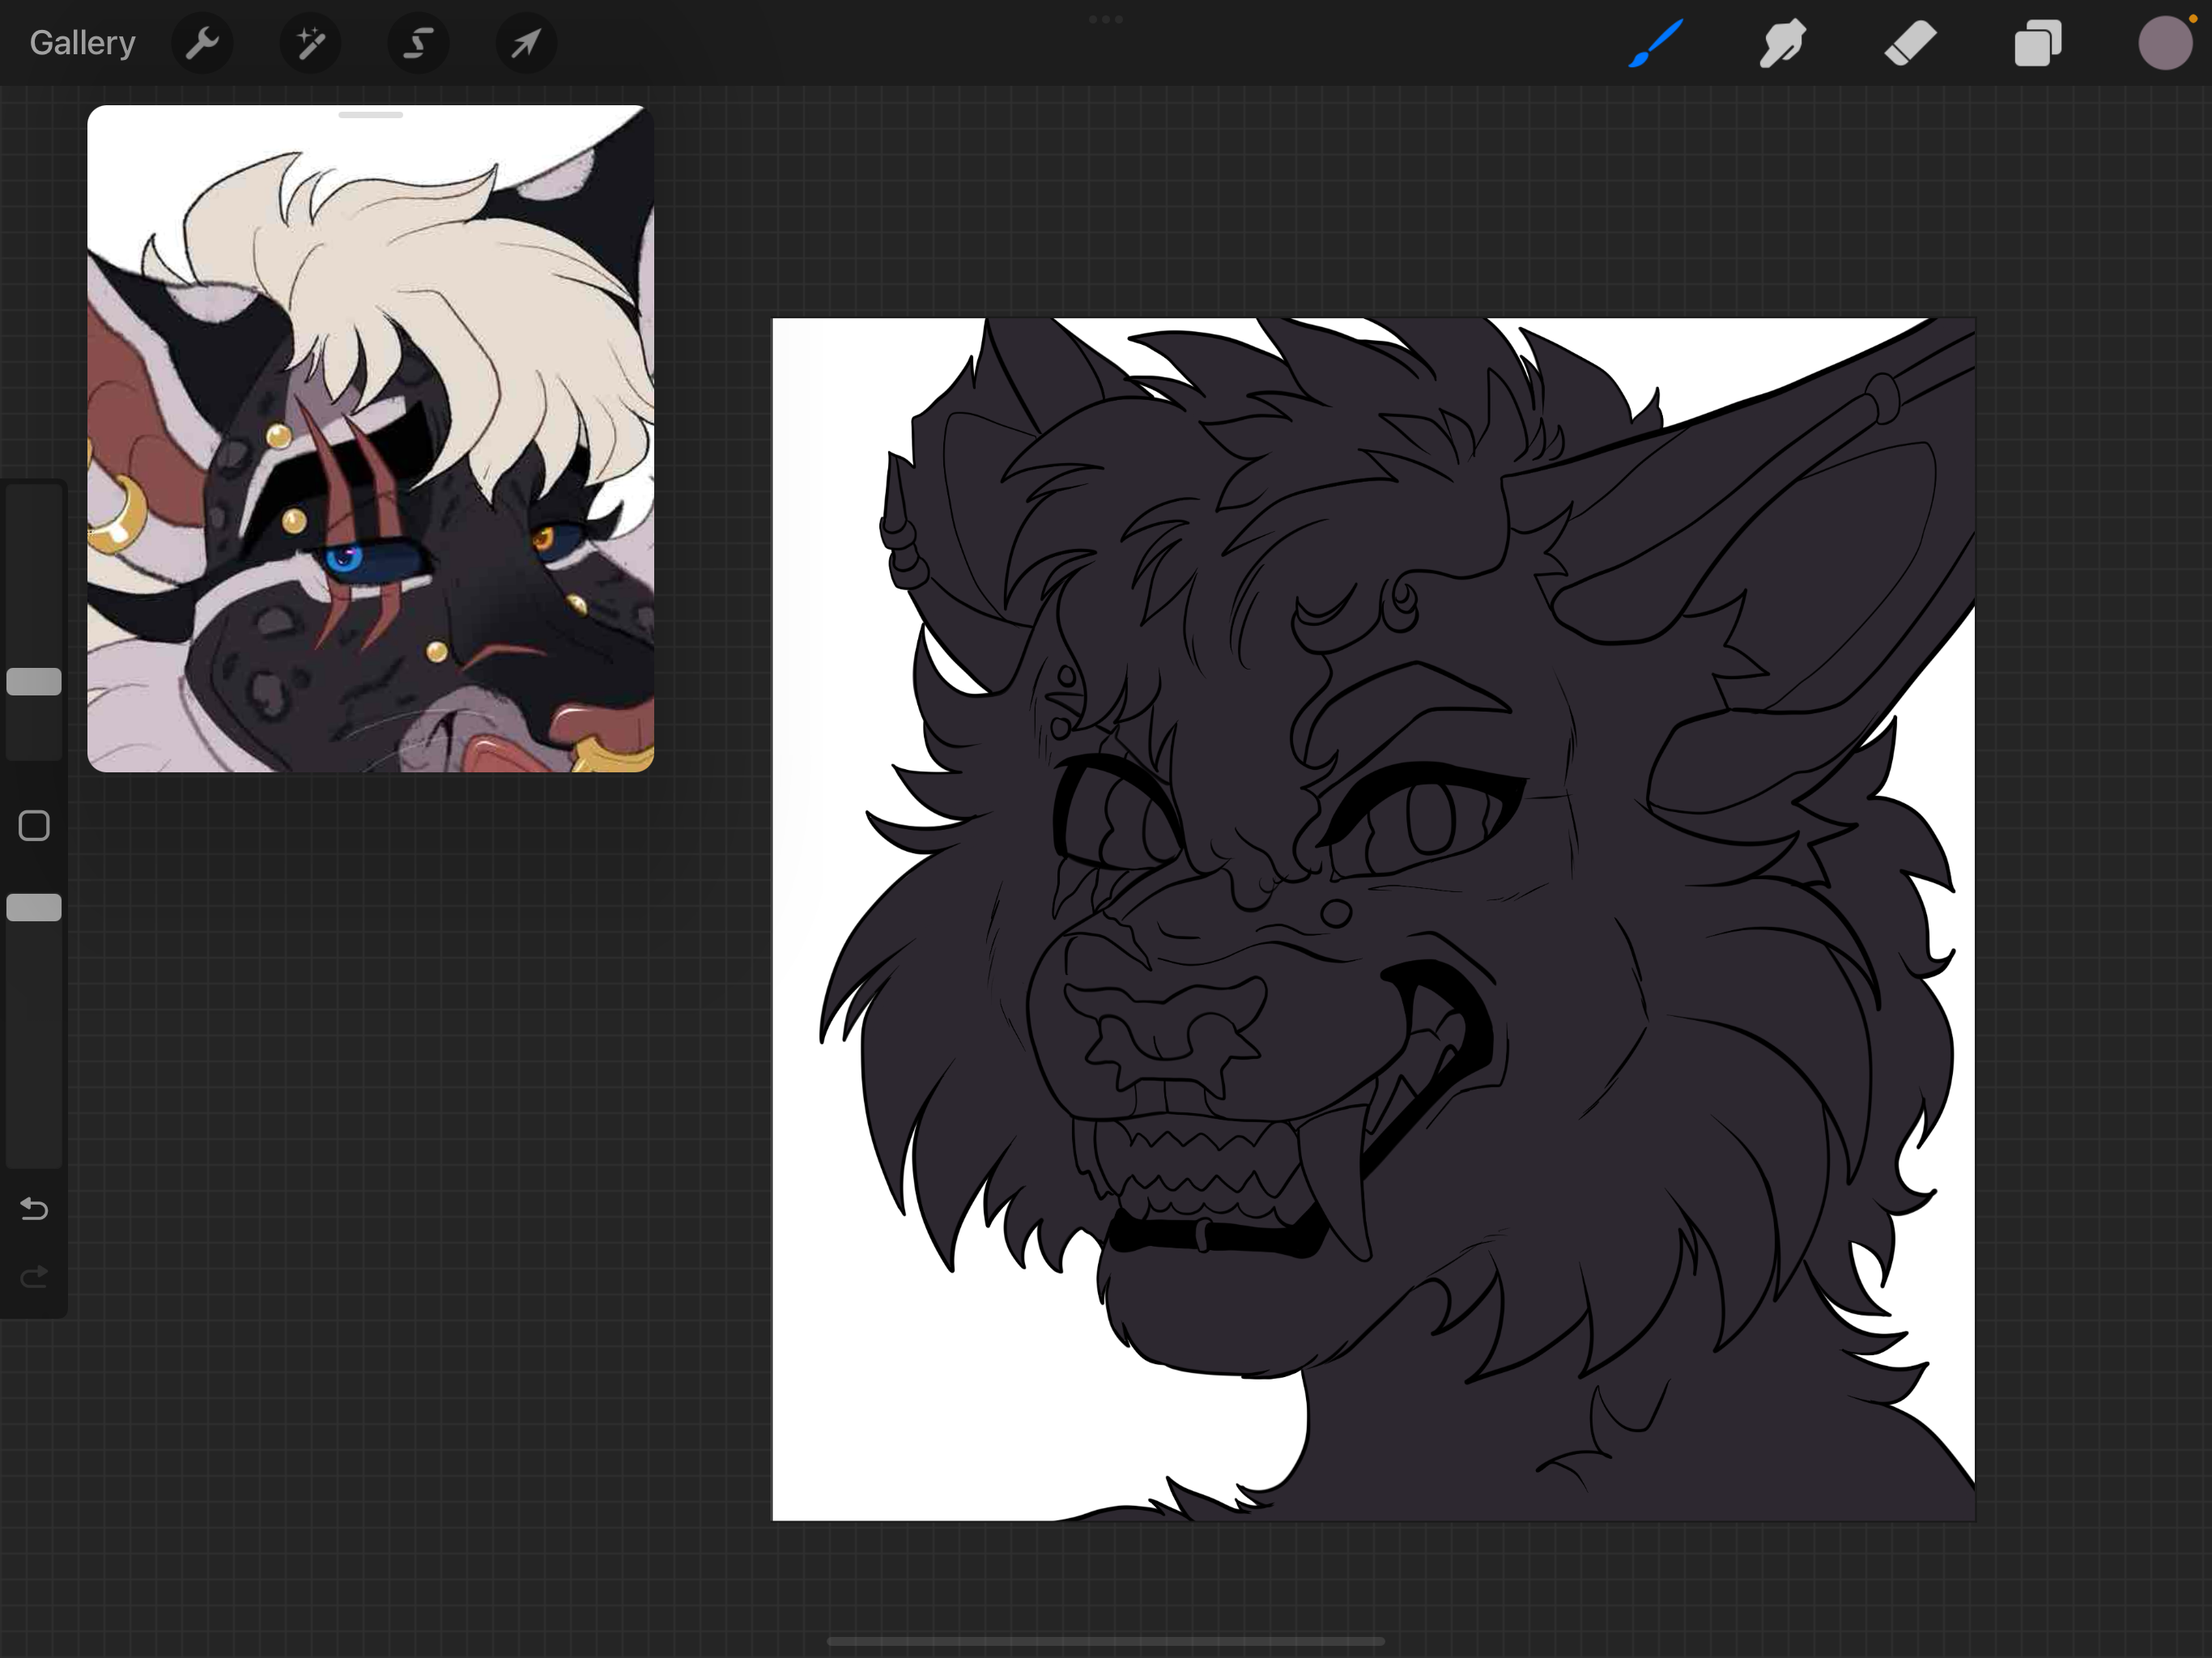The height and width of the screenshot is (1658, 2212).
Task: Select the Eraser tool
Action: (1910, 43)
